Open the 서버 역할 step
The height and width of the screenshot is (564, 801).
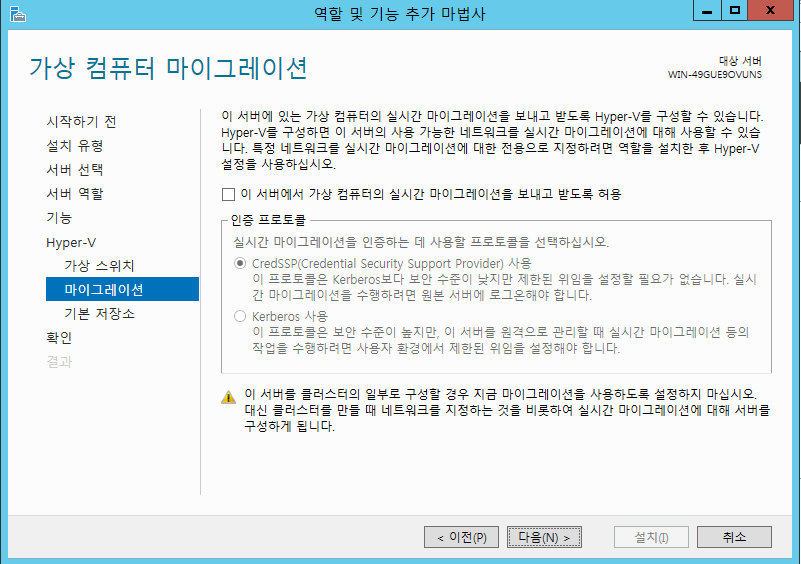75,194
